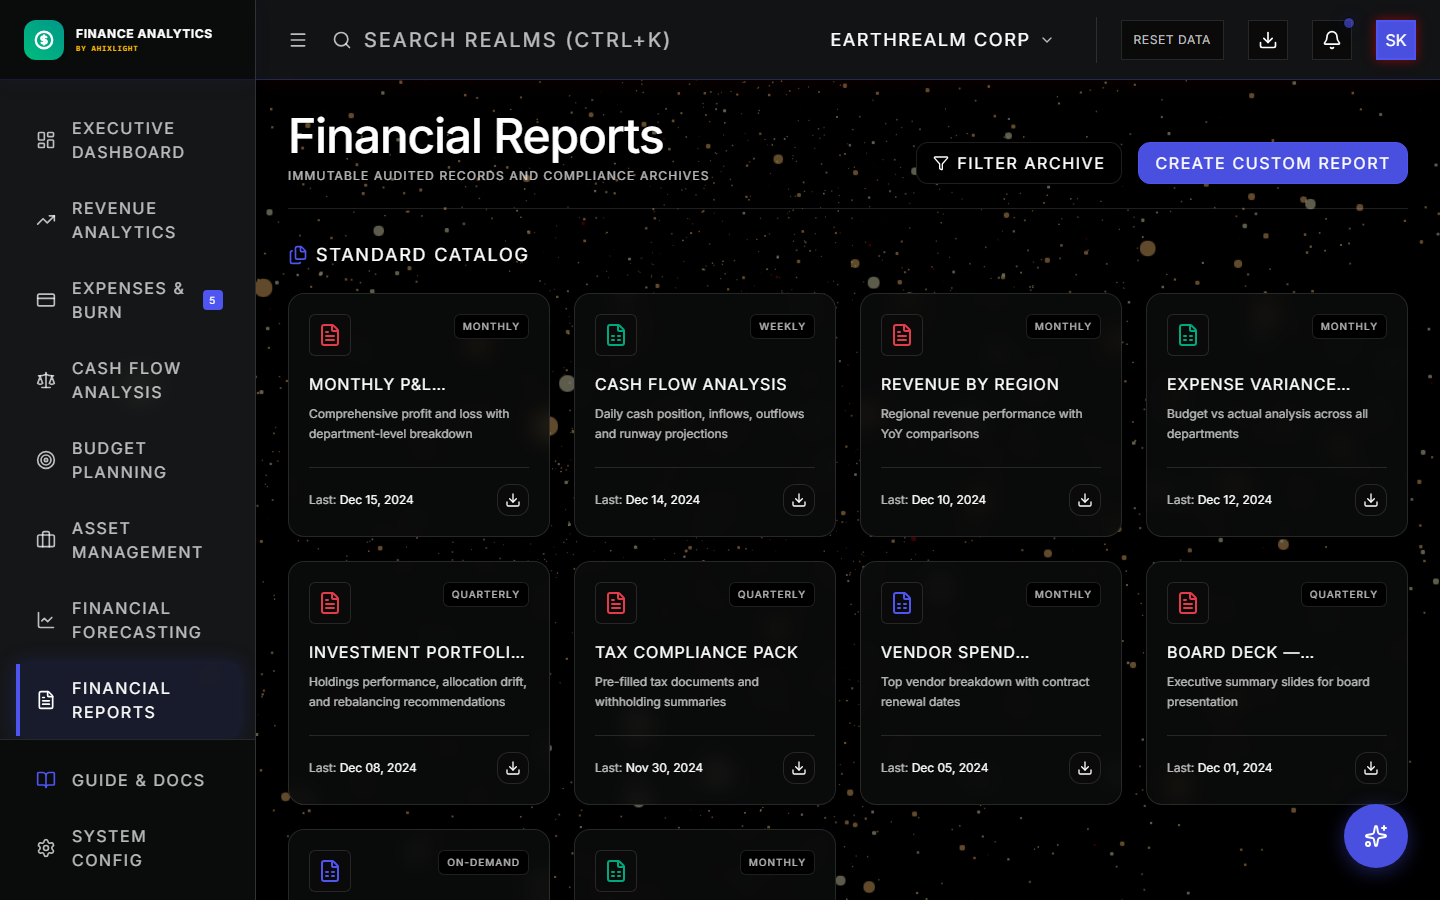Image resolution: width=1440 pixels, height=900 pixels.
Task: Download the Cash Flow Analysis report
Action: pos(799,500)
